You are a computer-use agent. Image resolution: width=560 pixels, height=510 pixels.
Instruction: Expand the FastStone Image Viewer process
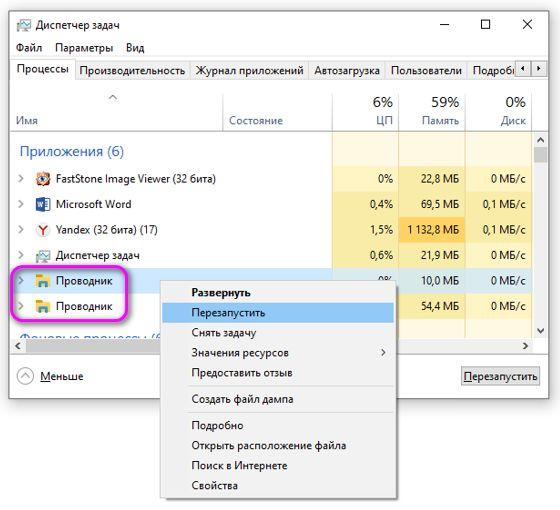tap(21, 178)
